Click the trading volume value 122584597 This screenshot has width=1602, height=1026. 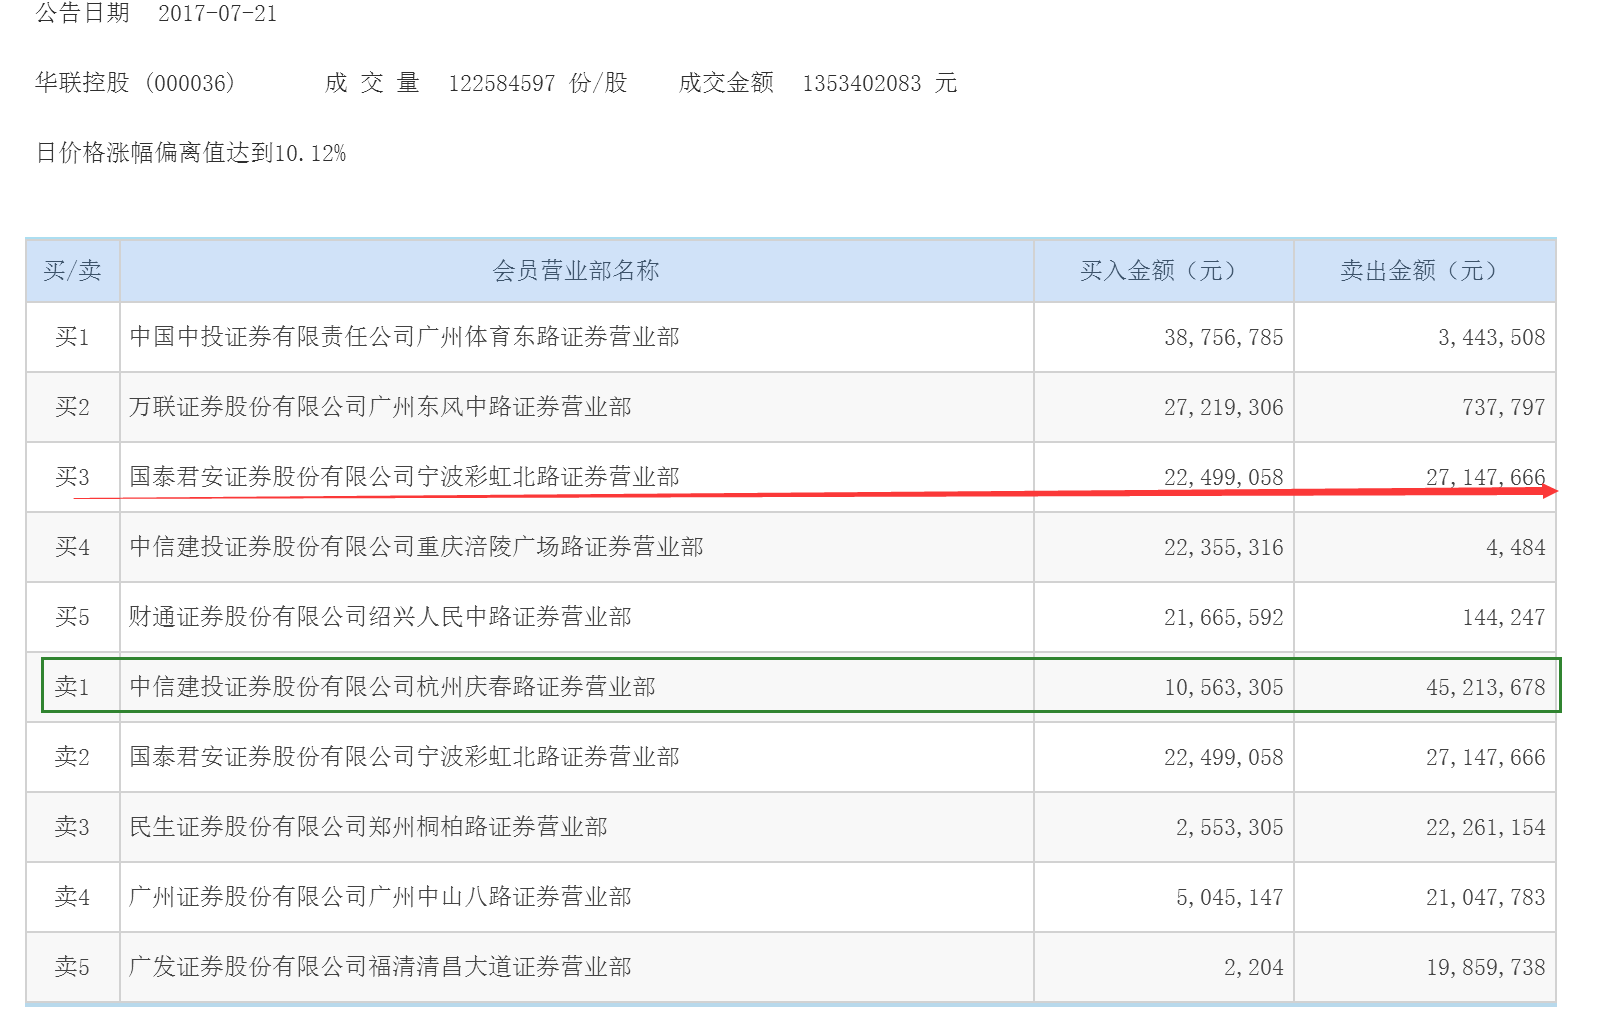pos(501,83)
